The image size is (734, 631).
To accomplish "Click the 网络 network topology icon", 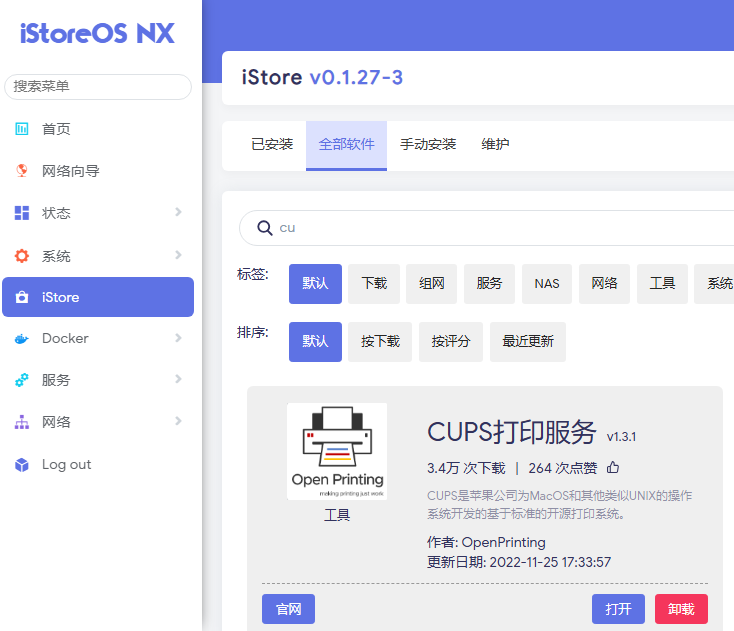I will coord(22,422).
